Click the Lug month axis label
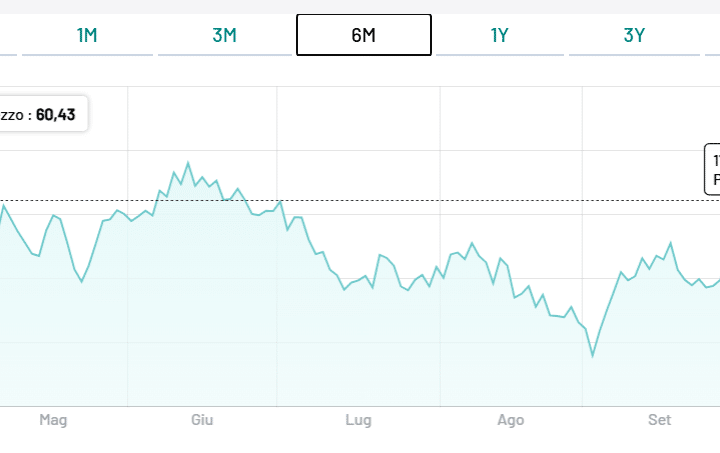The width and height of the screenshot is (720, 453). [358, 420]
